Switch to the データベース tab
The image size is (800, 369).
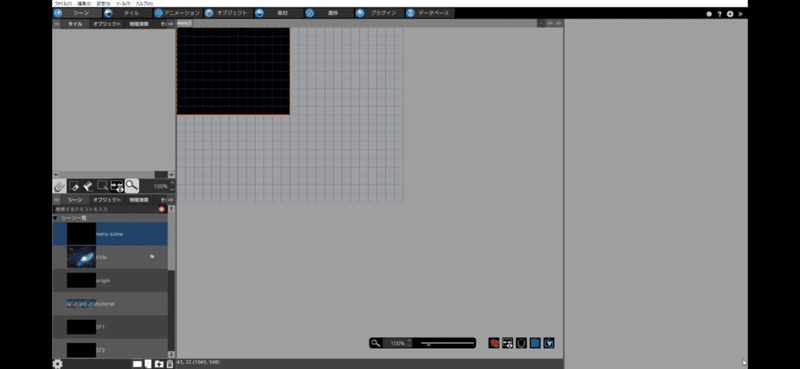pyautogui.click(x=429, y=13)
